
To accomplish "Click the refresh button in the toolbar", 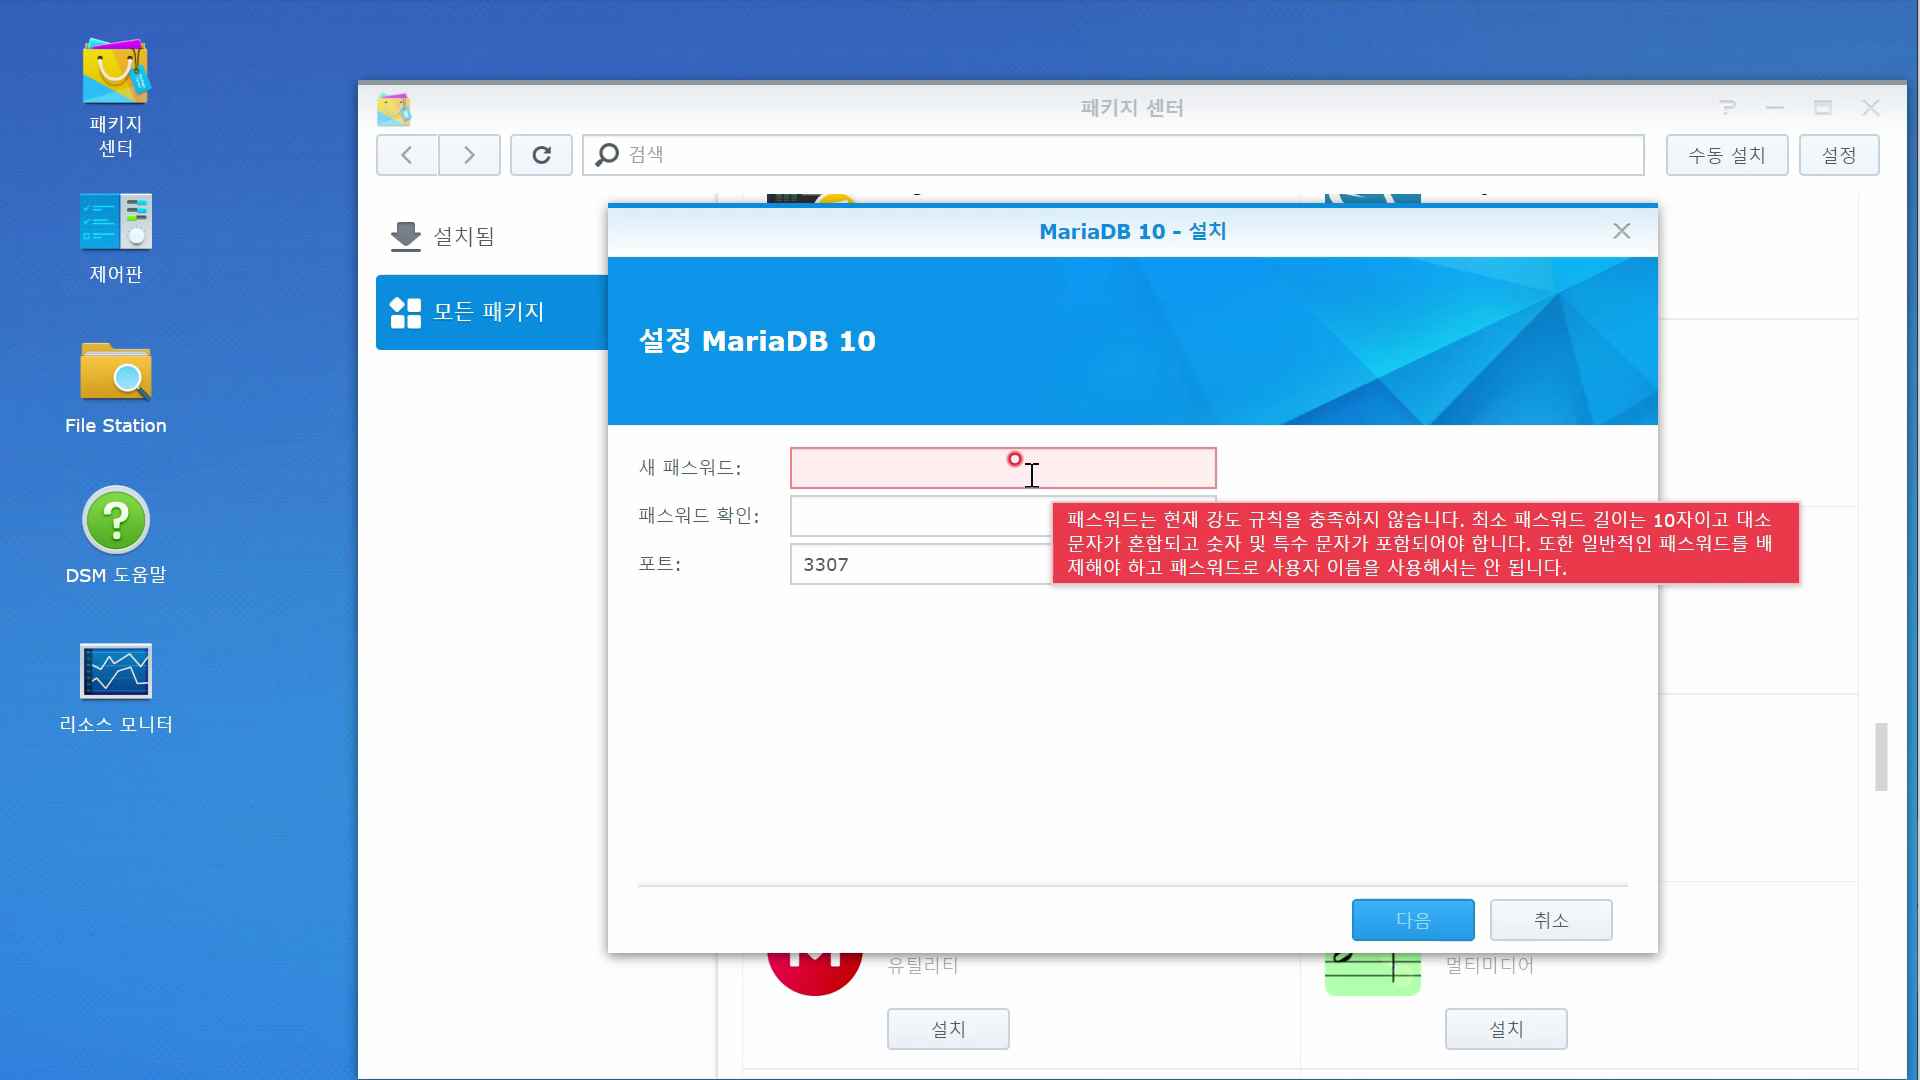I will pyautogui.click(x=541, y=155).
